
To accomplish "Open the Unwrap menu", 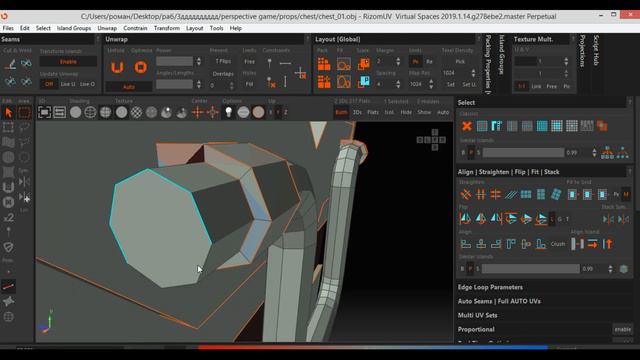I will point(107,28).
